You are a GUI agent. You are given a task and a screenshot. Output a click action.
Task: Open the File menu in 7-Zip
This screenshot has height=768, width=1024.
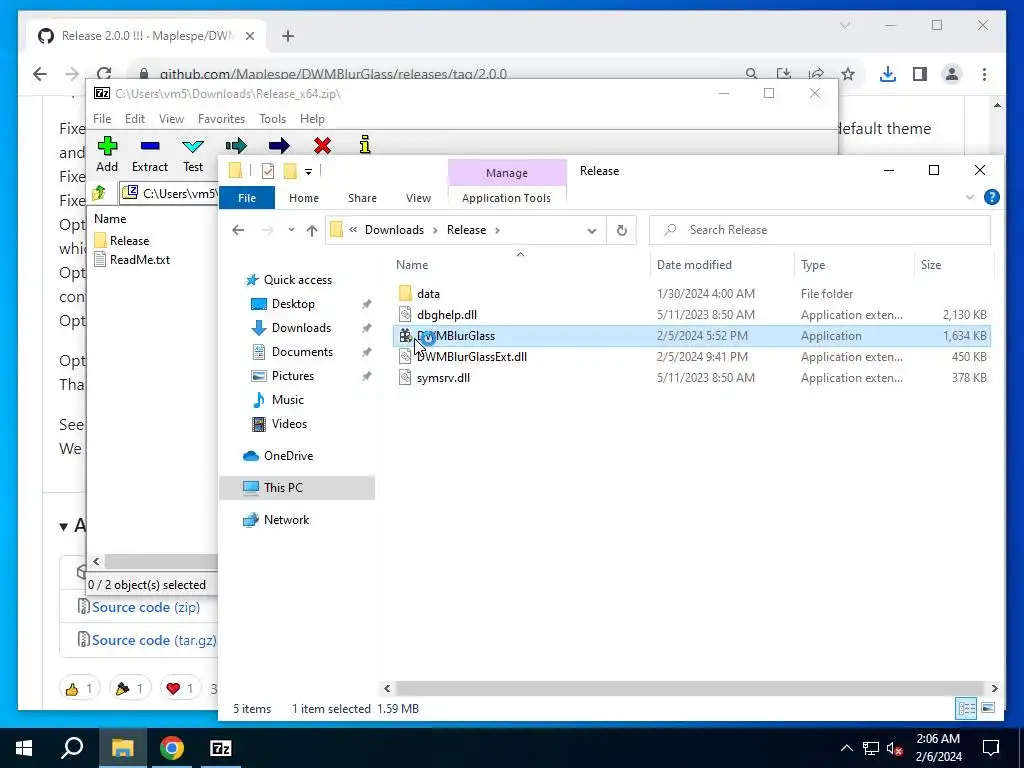[x=102, y=119]
